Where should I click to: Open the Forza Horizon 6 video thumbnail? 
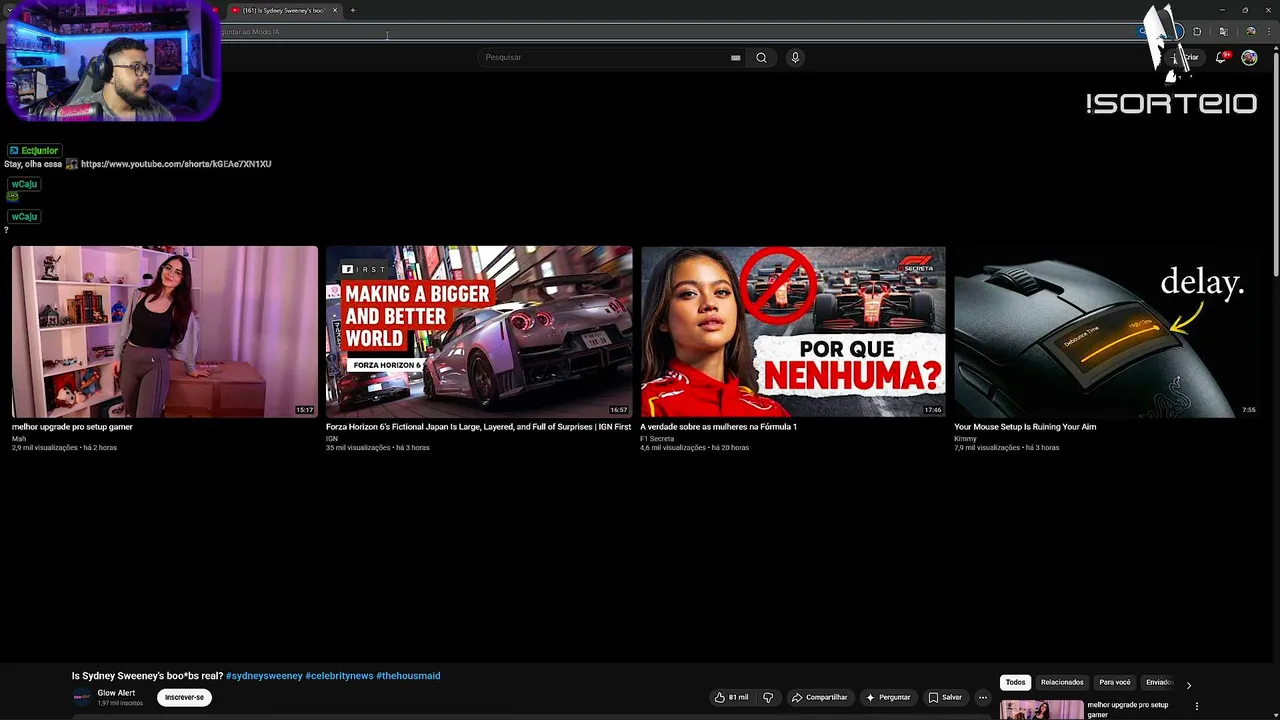(x=479, y=332)
